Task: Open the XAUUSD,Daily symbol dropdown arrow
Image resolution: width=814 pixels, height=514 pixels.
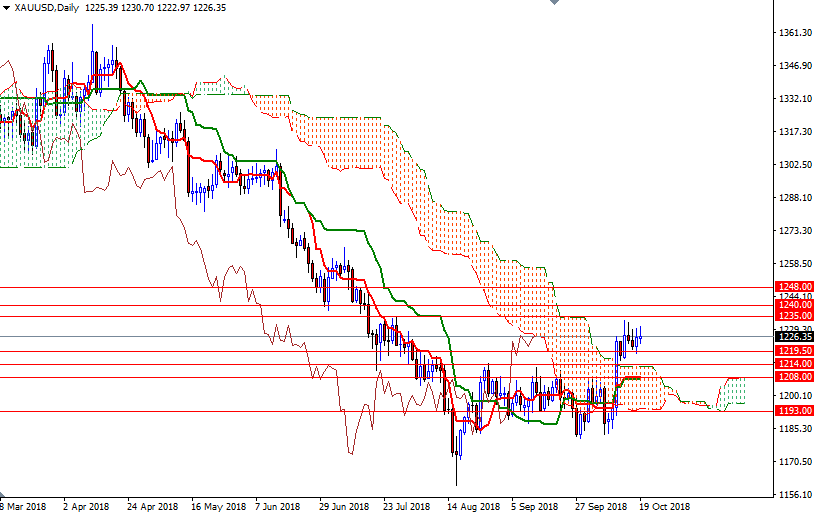Action: click(x=6, y=8)
